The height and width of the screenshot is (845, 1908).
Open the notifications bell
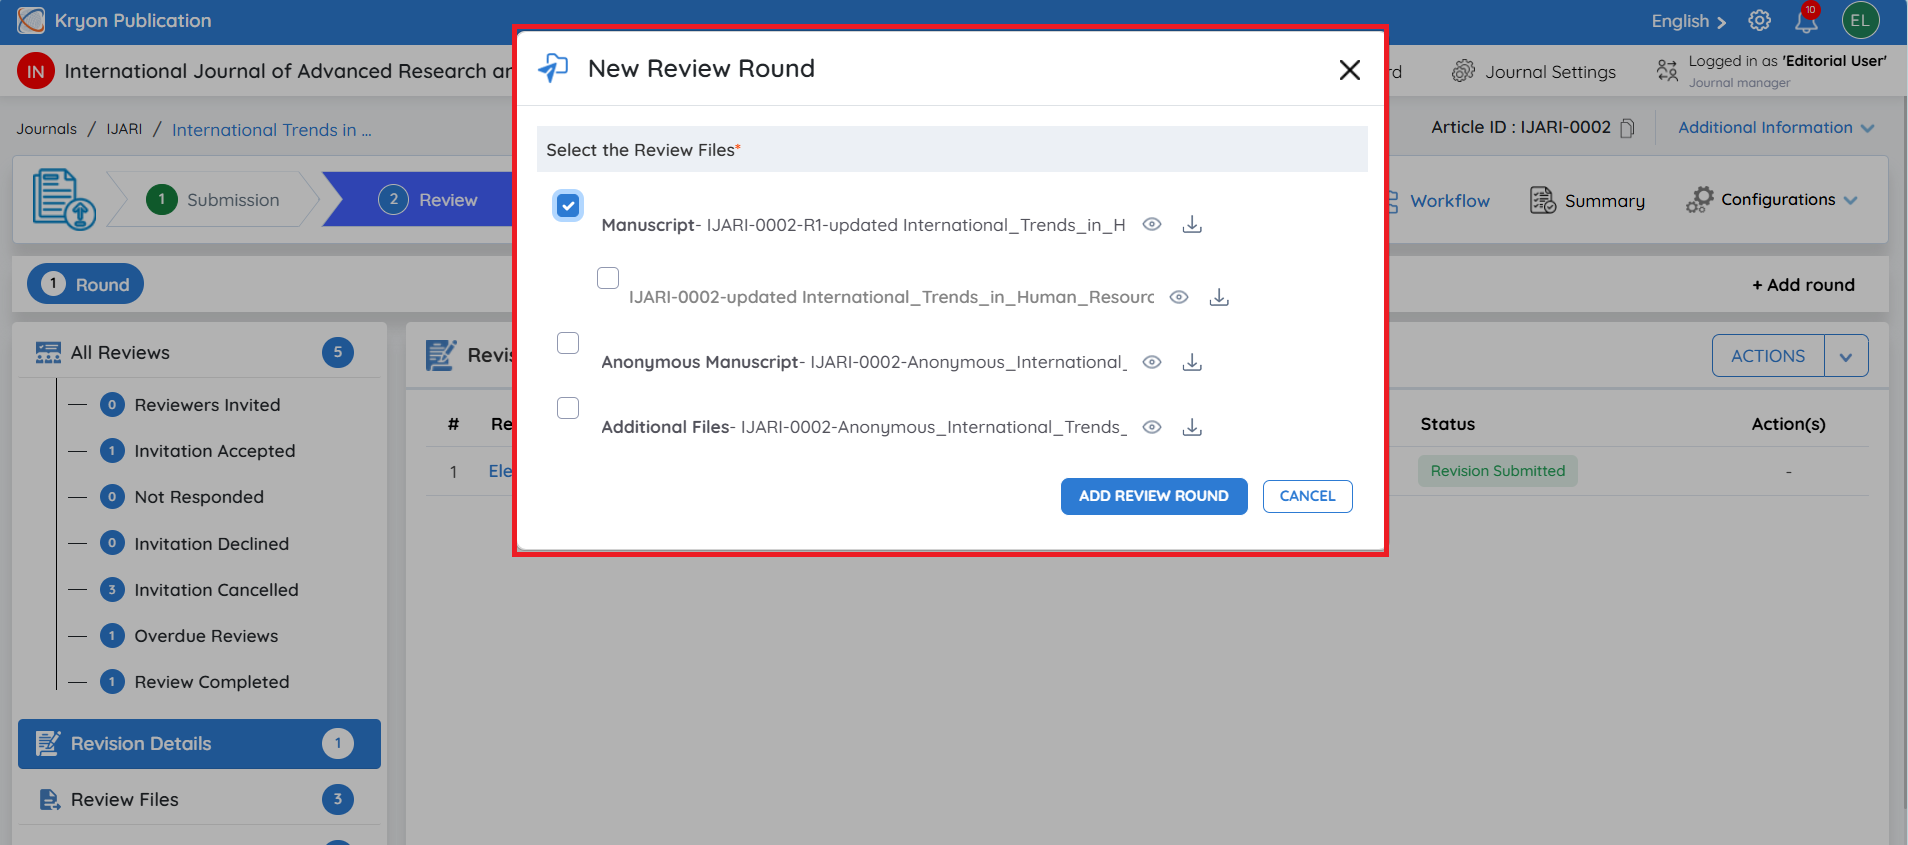[1806, 21]
